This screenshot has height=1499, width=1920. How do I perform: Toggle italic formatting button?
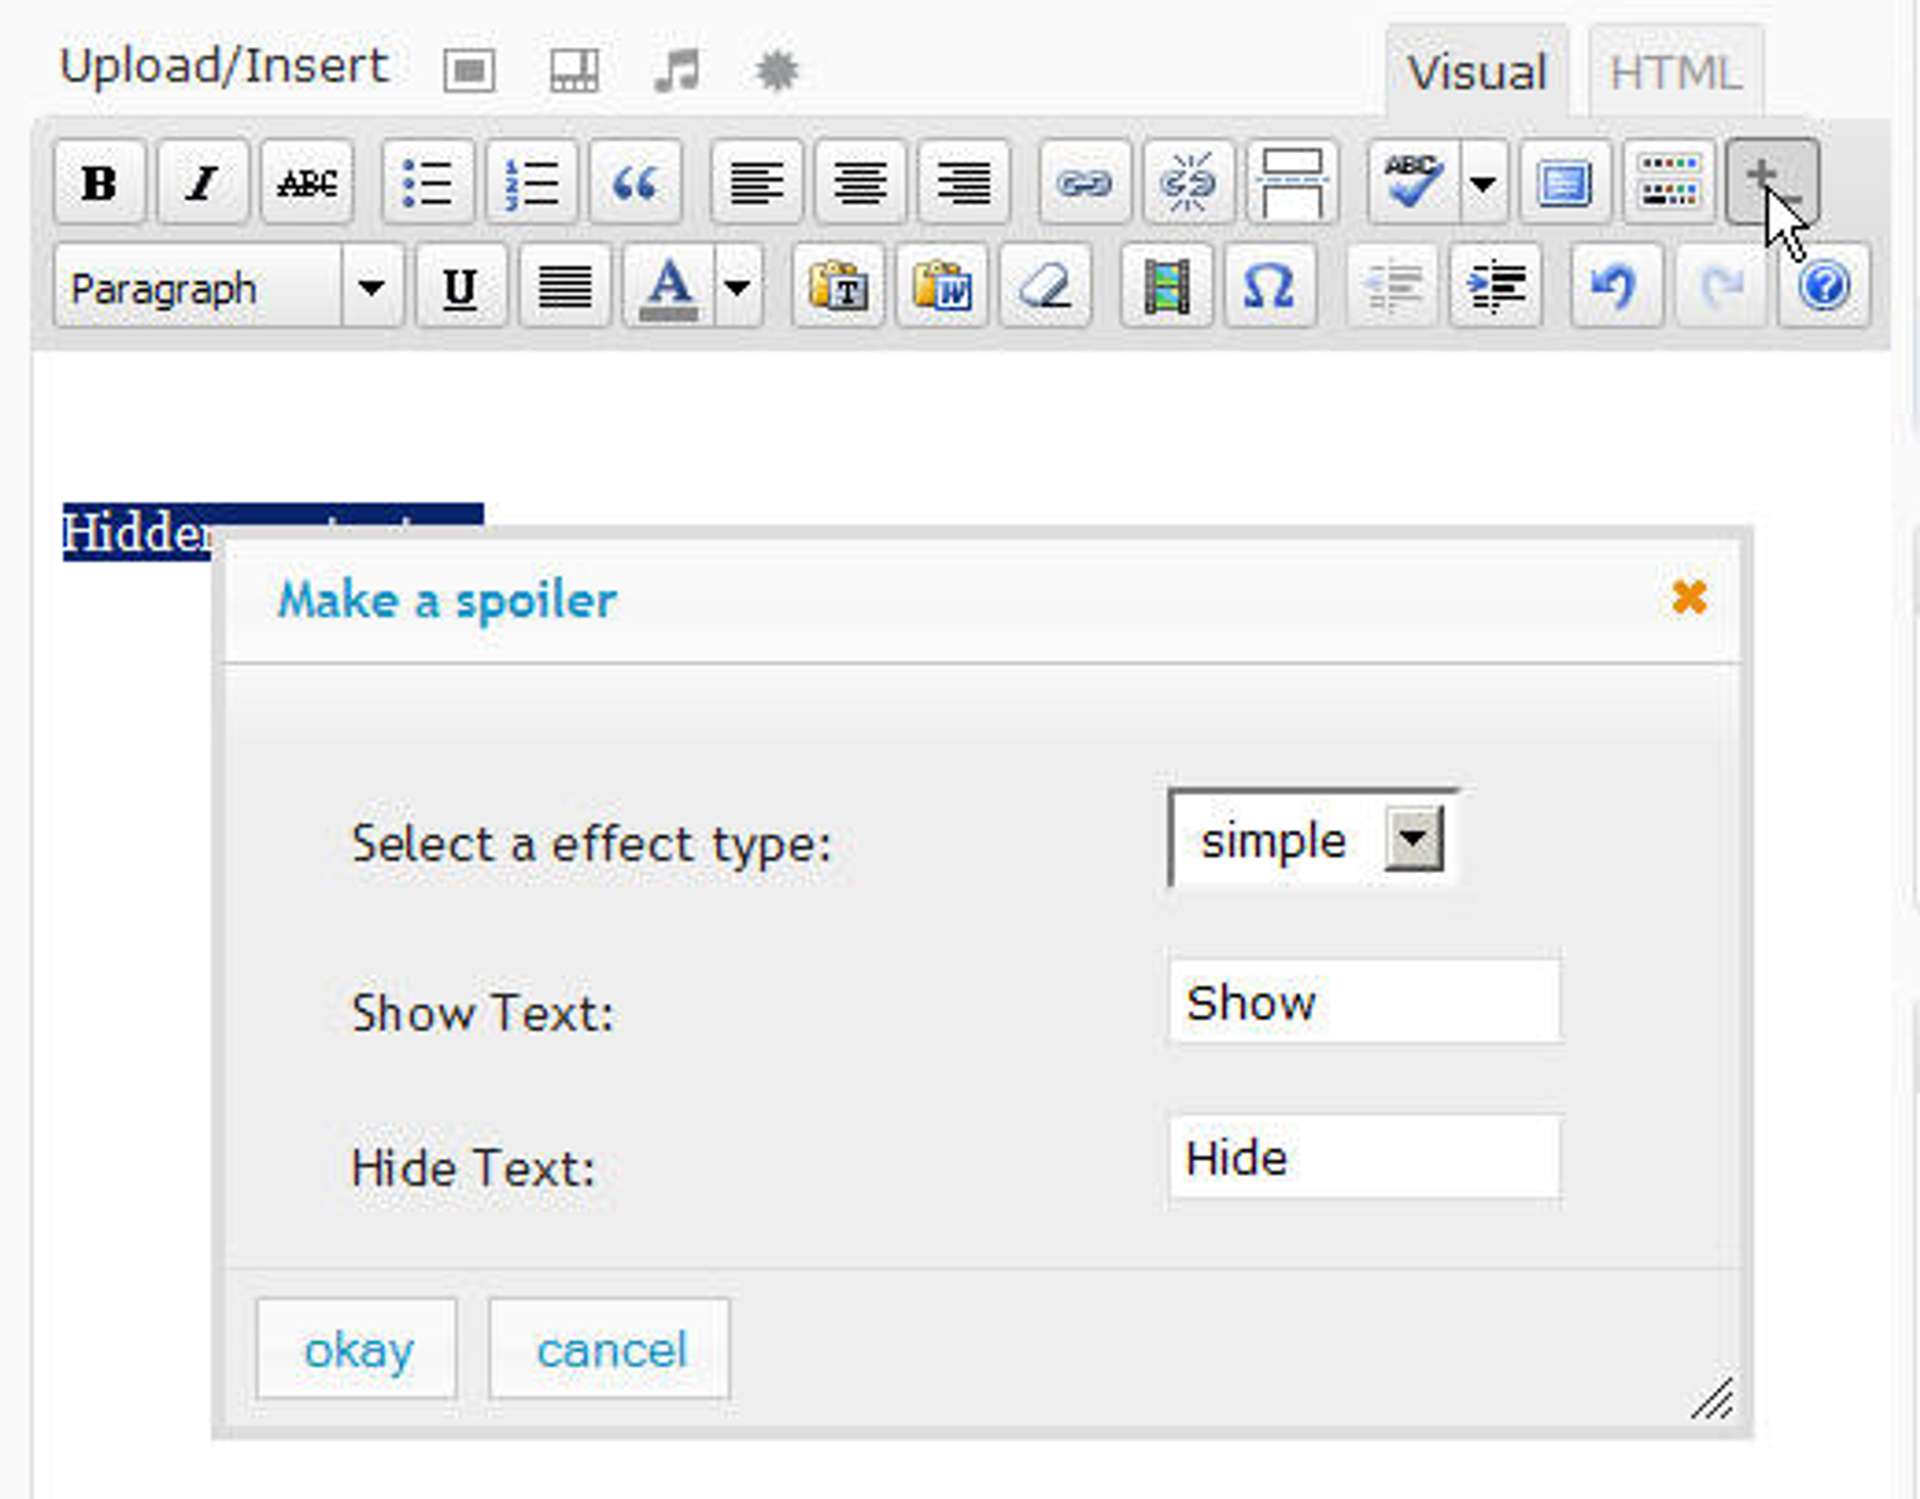203,183
